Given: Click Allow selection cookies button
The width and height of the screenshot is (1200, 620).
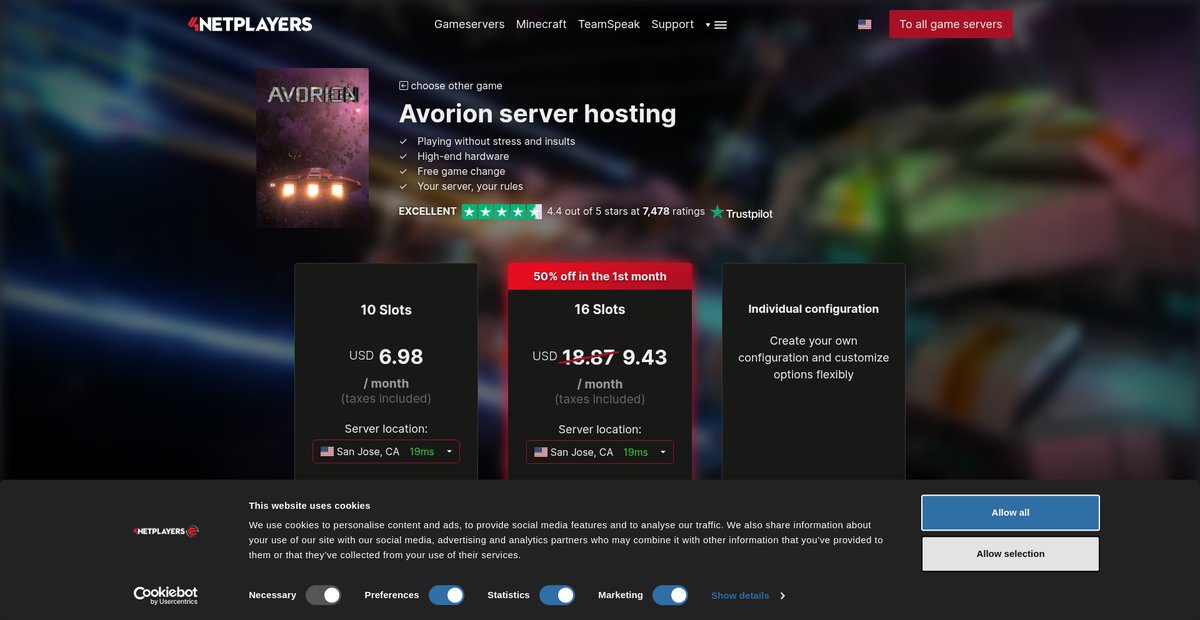Looking at the screenshot, I should (1010, 554).
